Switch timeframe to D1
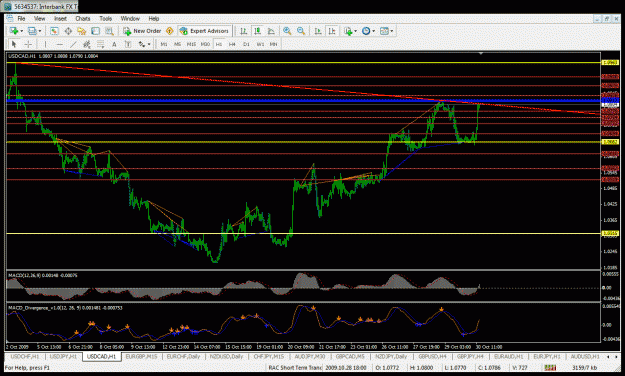Viewport: 625px width, 376px height. click(x=246, y=44)
